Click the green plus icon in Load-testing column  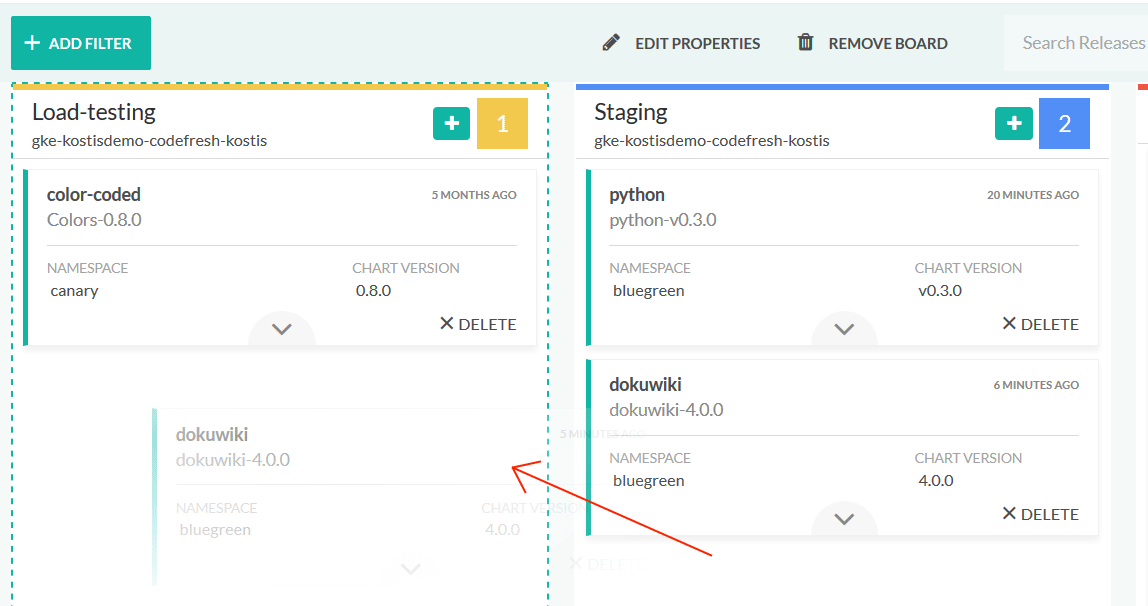[x=451, y=123]
